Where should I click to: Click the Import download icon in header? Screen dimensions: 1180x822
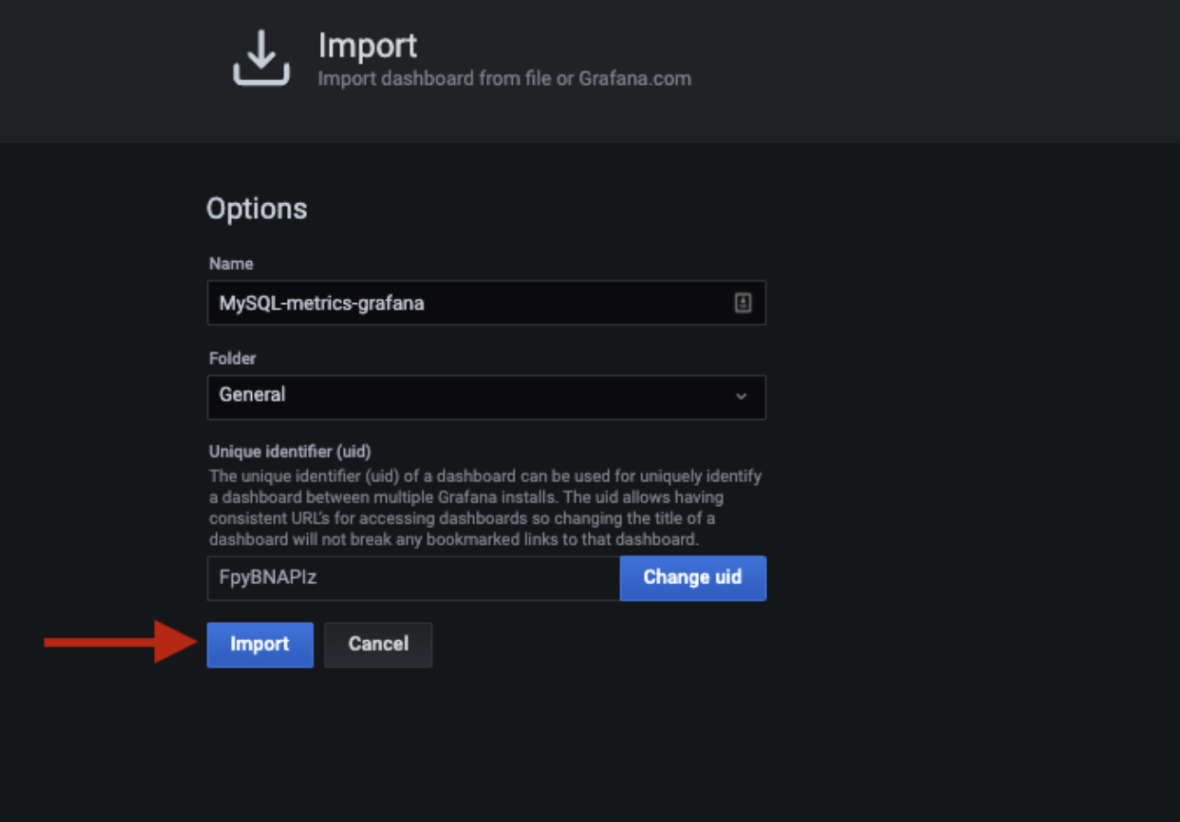tap(261, 58)
